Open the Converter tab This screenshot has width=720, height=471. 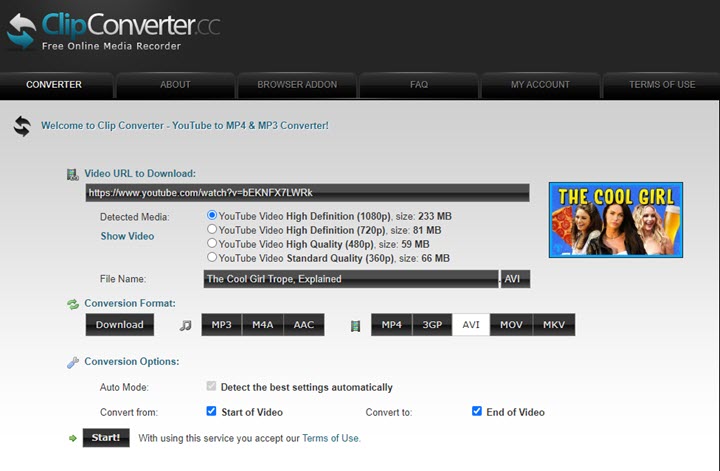click(x=54, y=85)
